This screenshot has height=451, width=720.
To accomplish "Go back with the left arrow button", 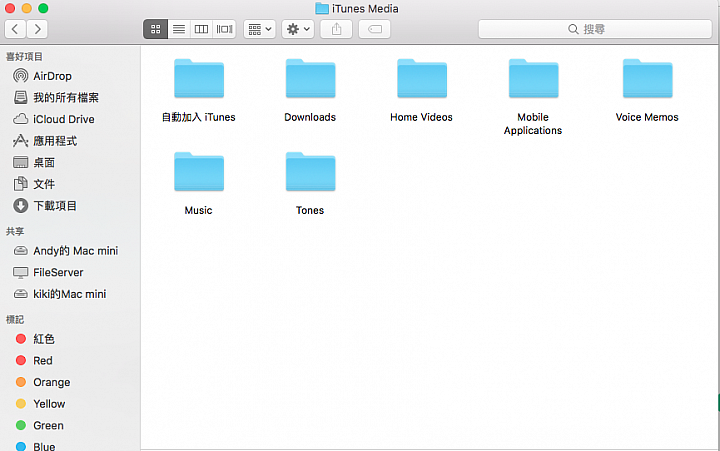I will [15, 29].
